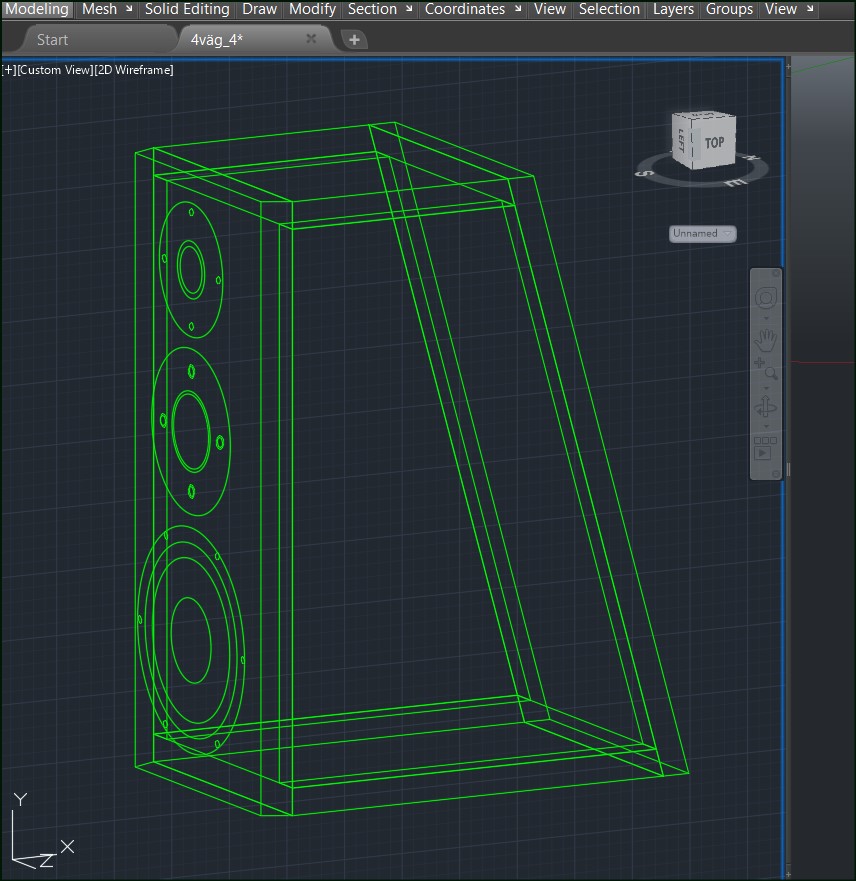856x881 pixels.
Task: Select the top tweeter circle on speaker
Action: (x=191, y=270)
